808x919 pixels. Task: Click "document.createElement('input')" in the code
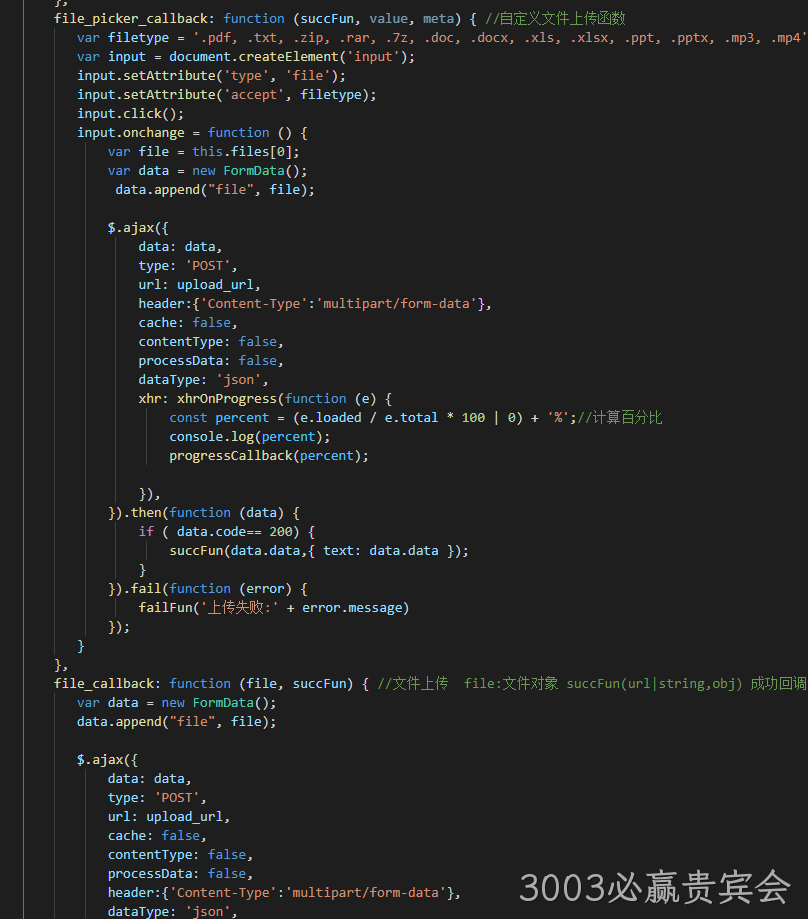click(x=288, y=57)
